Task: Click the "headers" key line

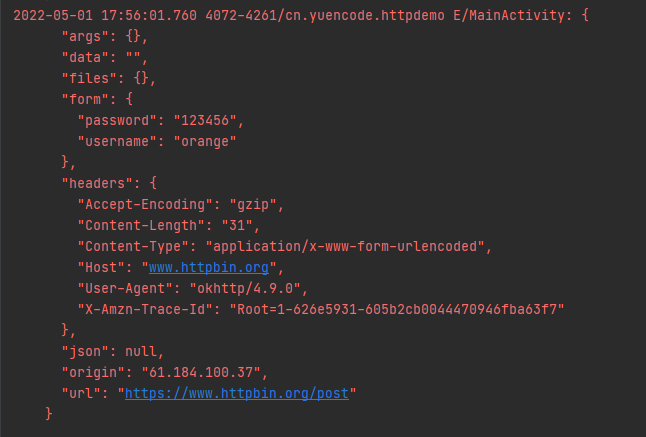Action: click(109, 184)
